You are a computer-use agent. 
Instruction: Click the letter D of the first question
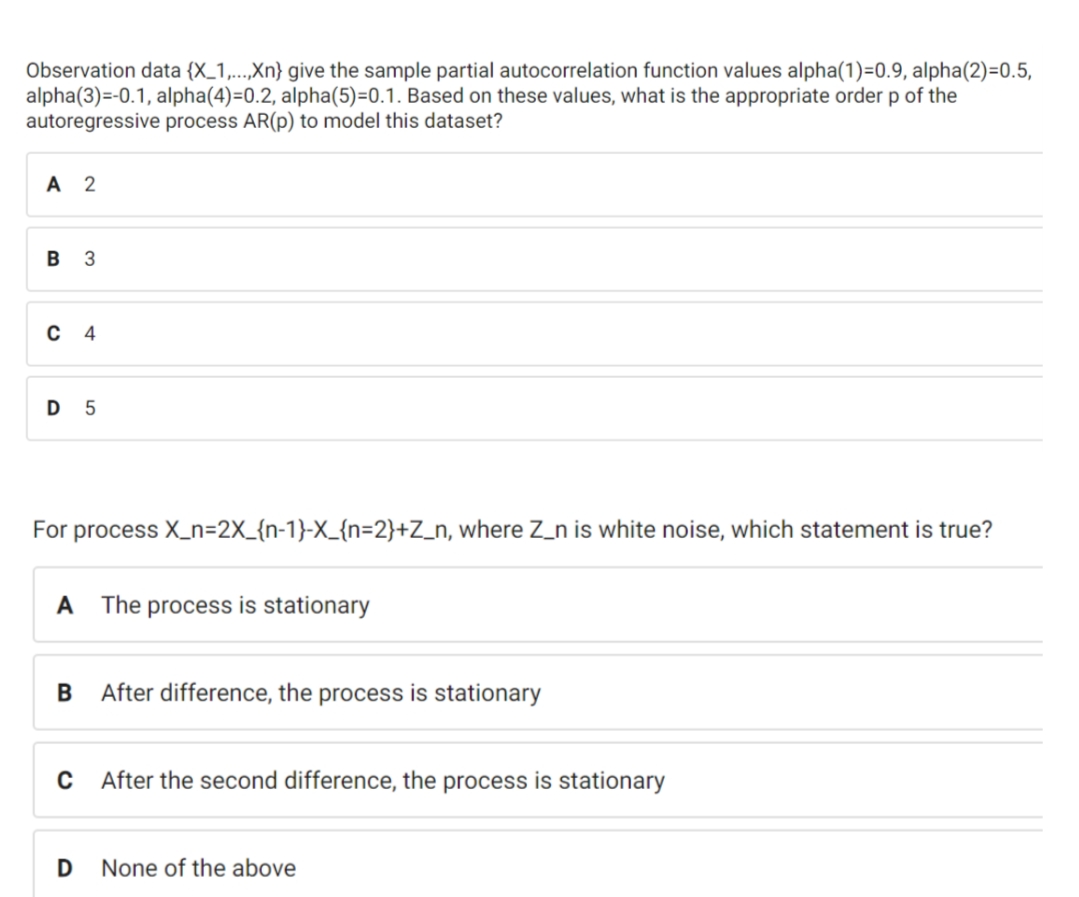click(x=52, y=407)
